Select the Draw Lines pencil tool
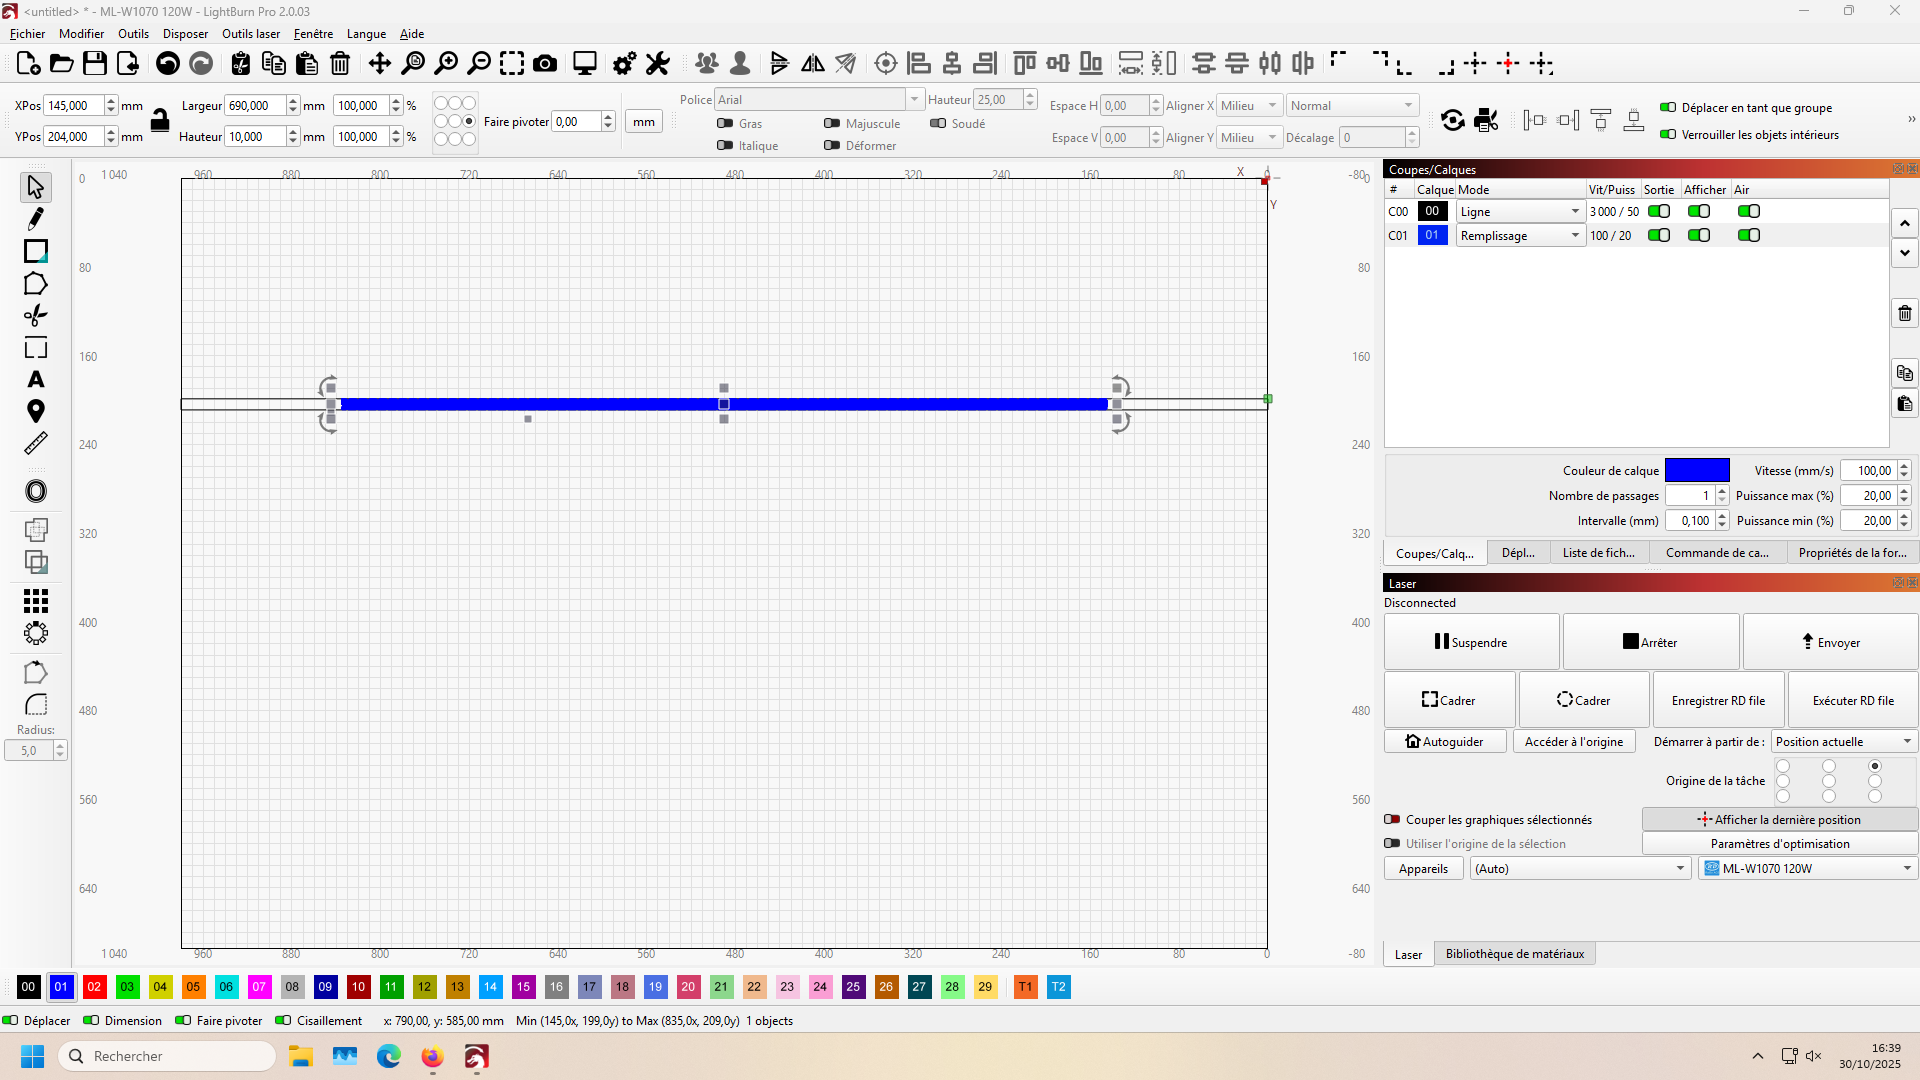This screenshot has width=1920, height=1080. [36, 219]
